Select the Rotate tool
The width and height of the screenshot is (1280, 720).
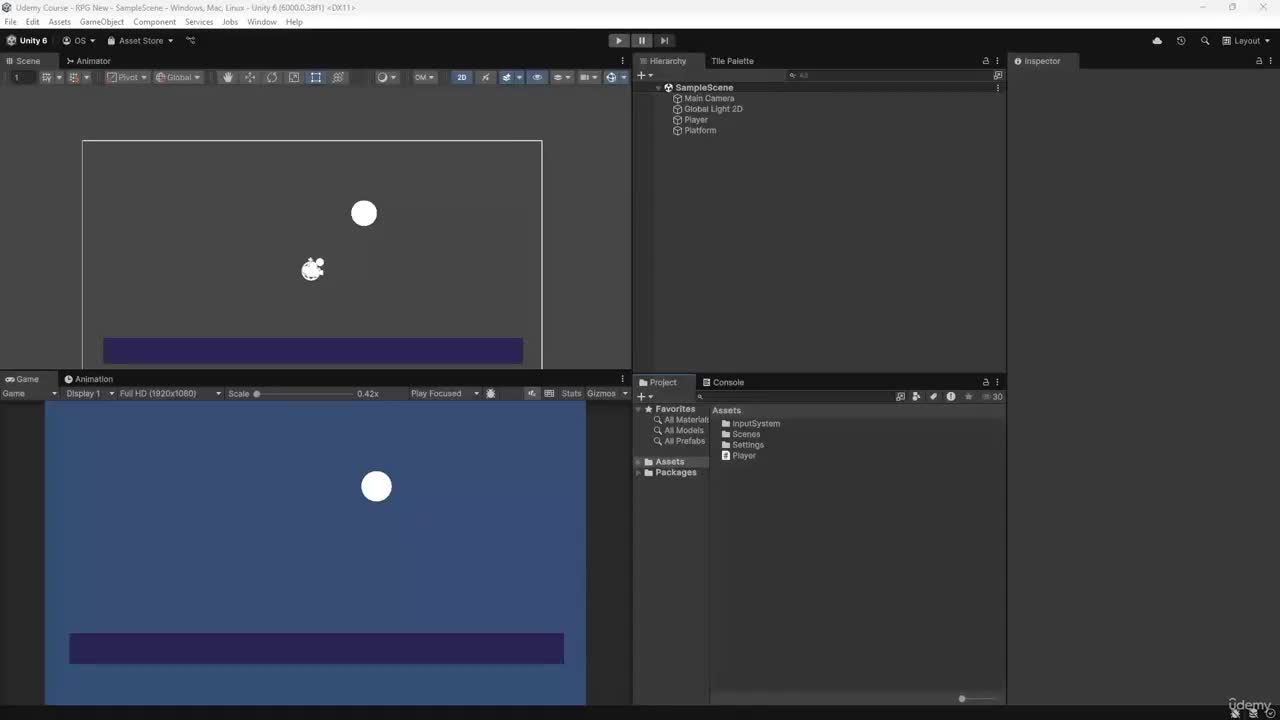point(272,77)
